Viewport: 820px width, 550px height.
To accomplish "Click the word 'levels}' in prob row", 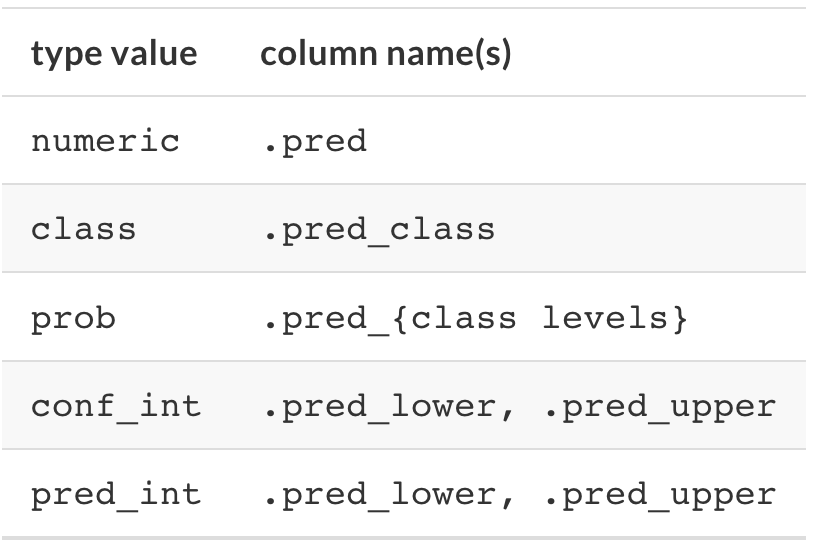I will point(614,318).
